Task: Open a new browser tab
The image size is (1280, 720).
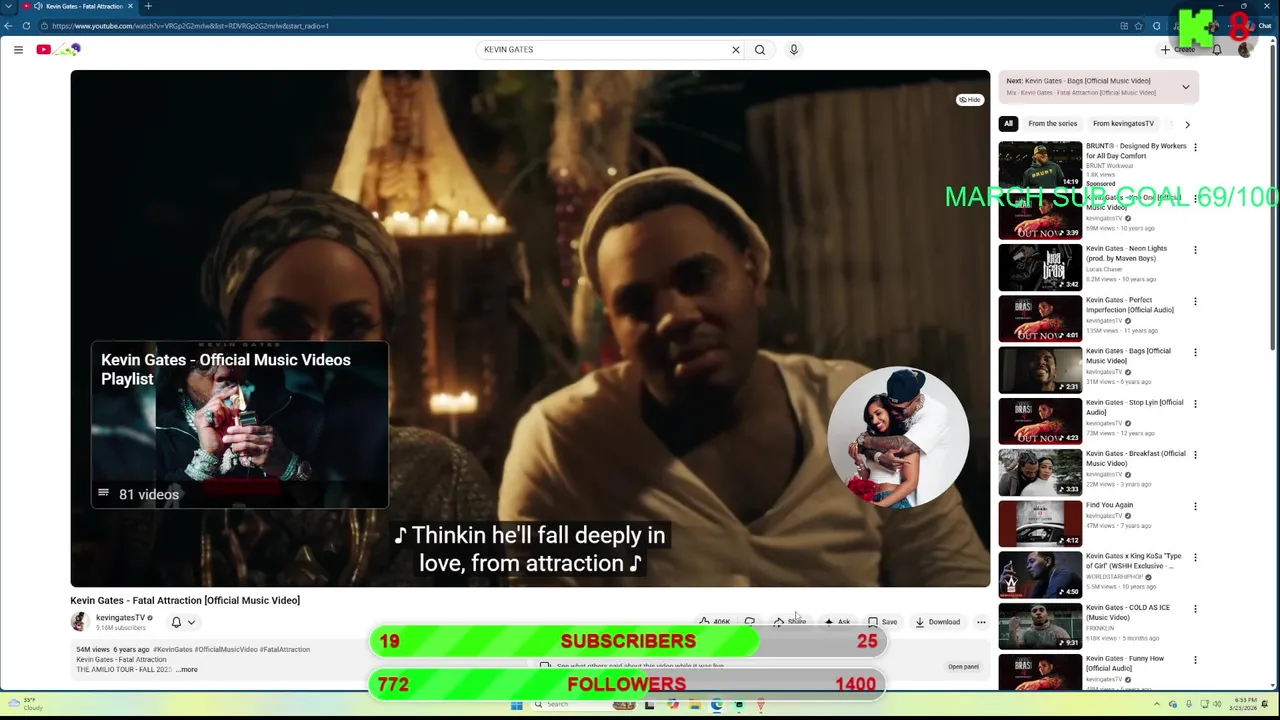Action: tap(148, 6)
